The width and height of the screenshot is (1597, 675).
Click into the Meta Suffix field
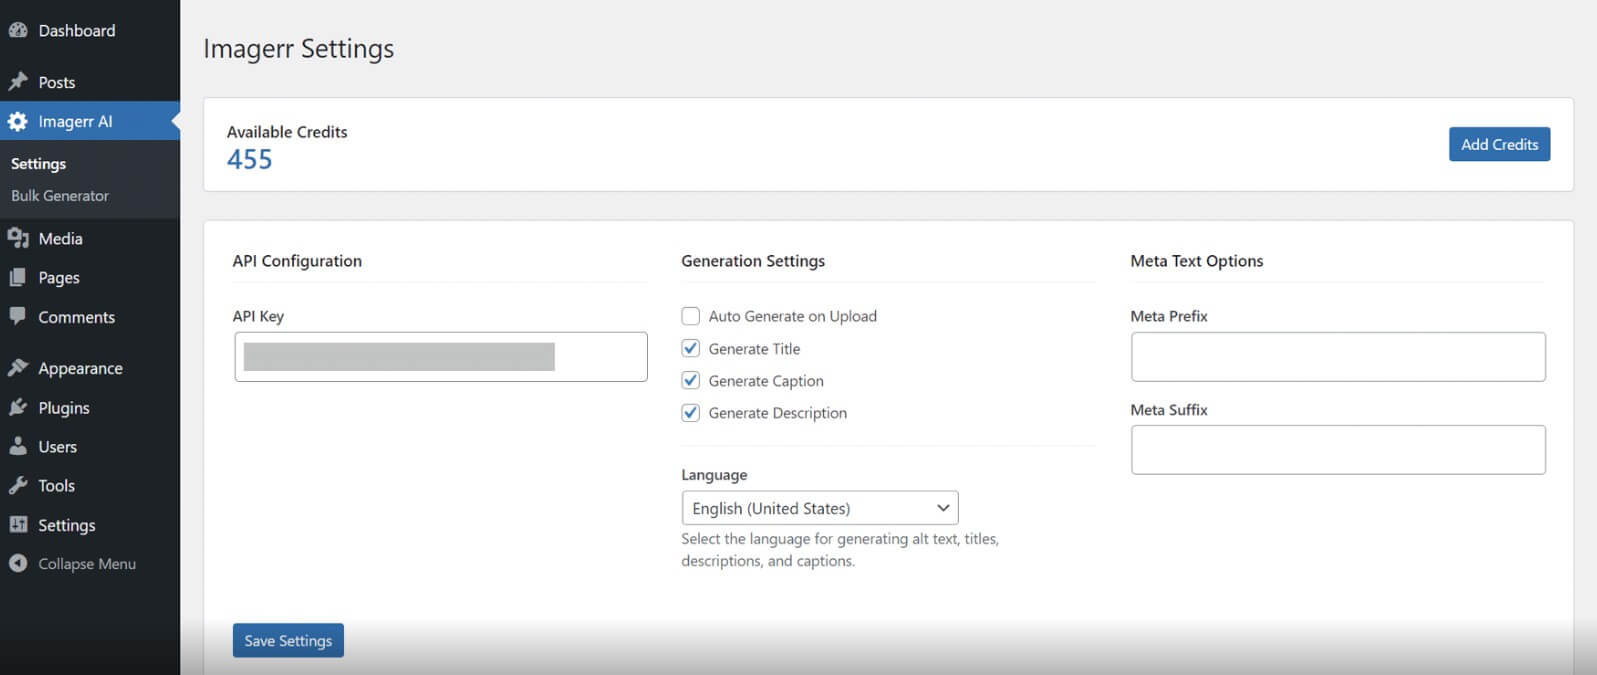[1338, 450]
